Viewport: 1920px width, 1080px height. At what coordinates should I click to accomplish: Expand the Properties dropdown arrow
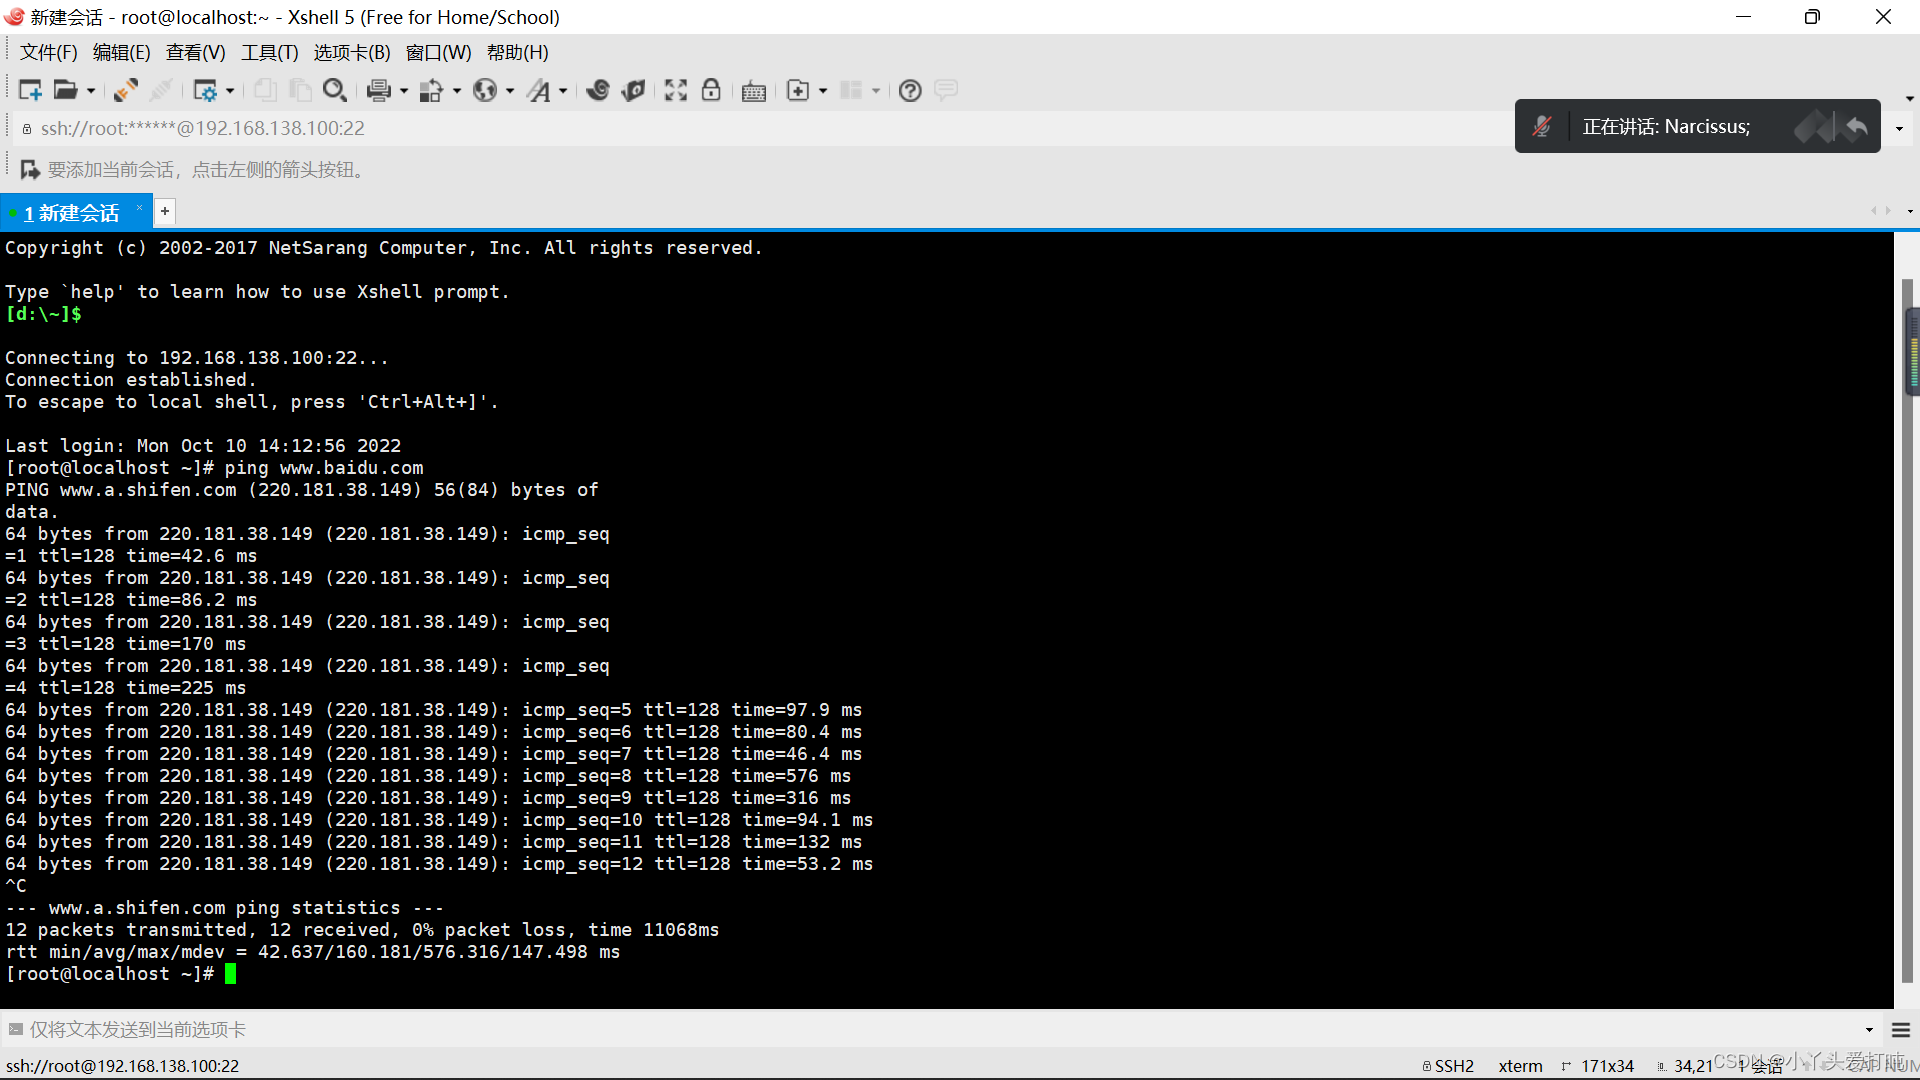point(230,91)
